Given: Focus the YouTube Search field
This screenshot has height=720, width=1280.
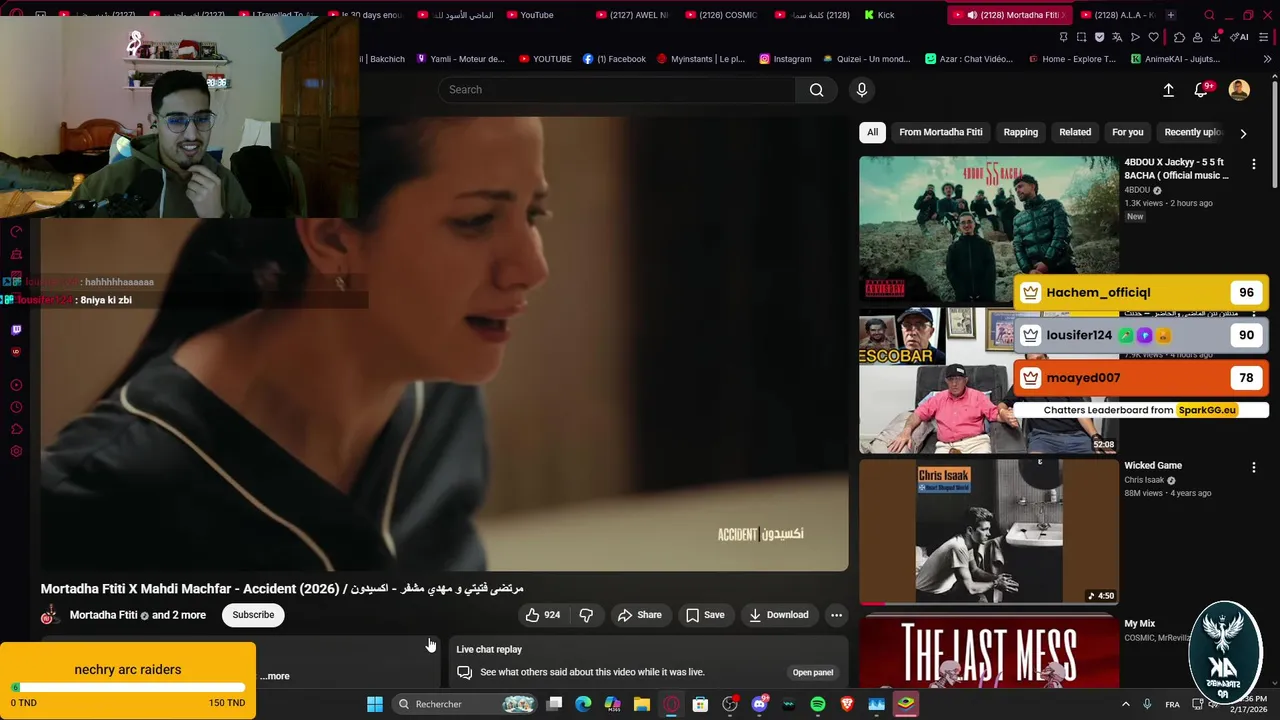Looking at the screenshot, I should pyautogui.click(x=617, y=90).
